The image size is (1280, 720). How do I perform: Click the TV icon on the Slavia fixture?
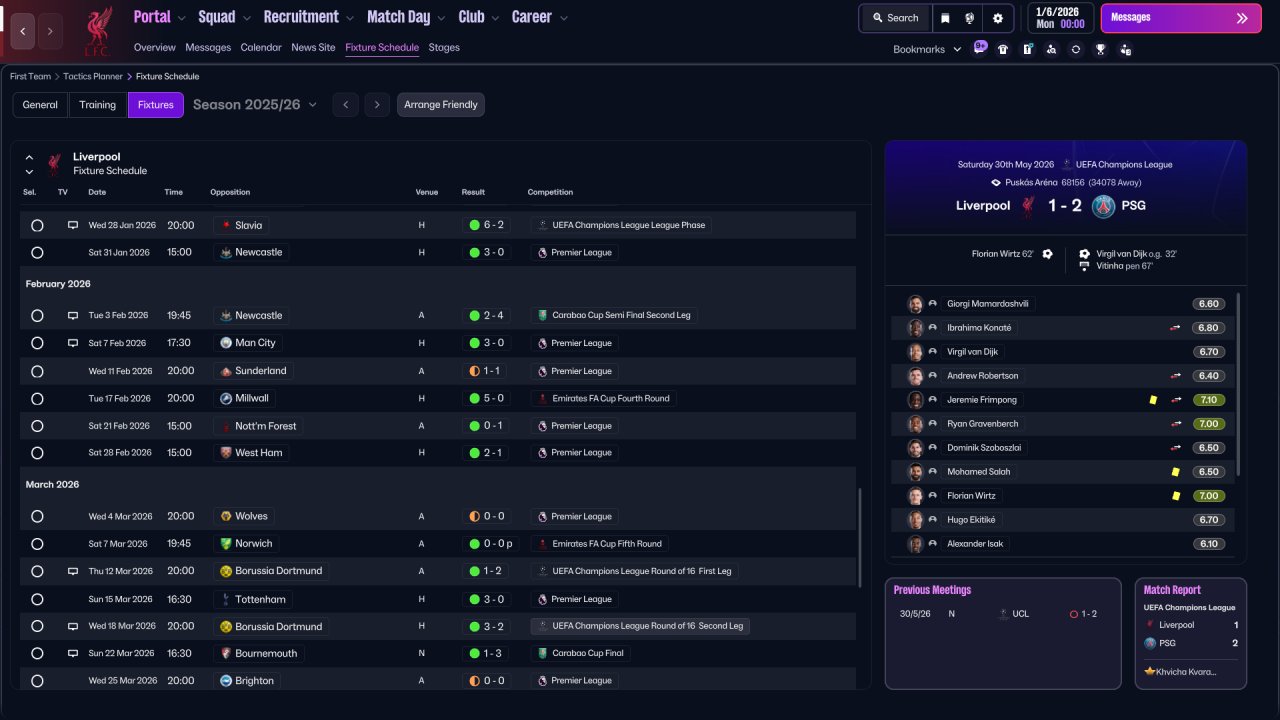[73, 225]
